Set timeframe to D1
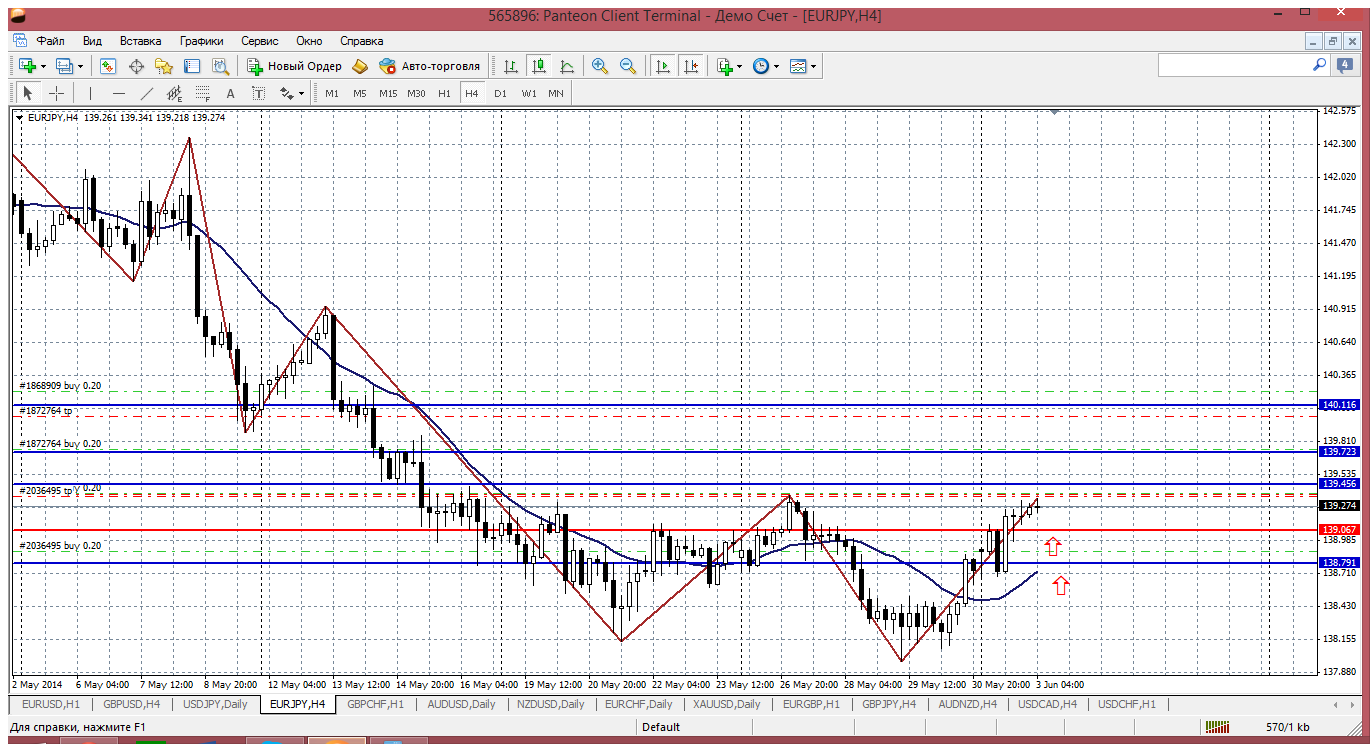The height and width of the screenshot is (744, 1370). click(x=500, y=93)
